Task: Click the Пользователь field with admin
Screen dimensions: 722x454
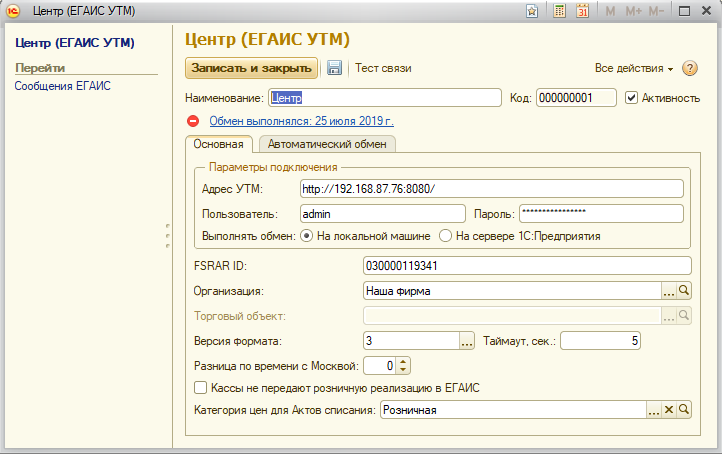Action: coord(383,214)
